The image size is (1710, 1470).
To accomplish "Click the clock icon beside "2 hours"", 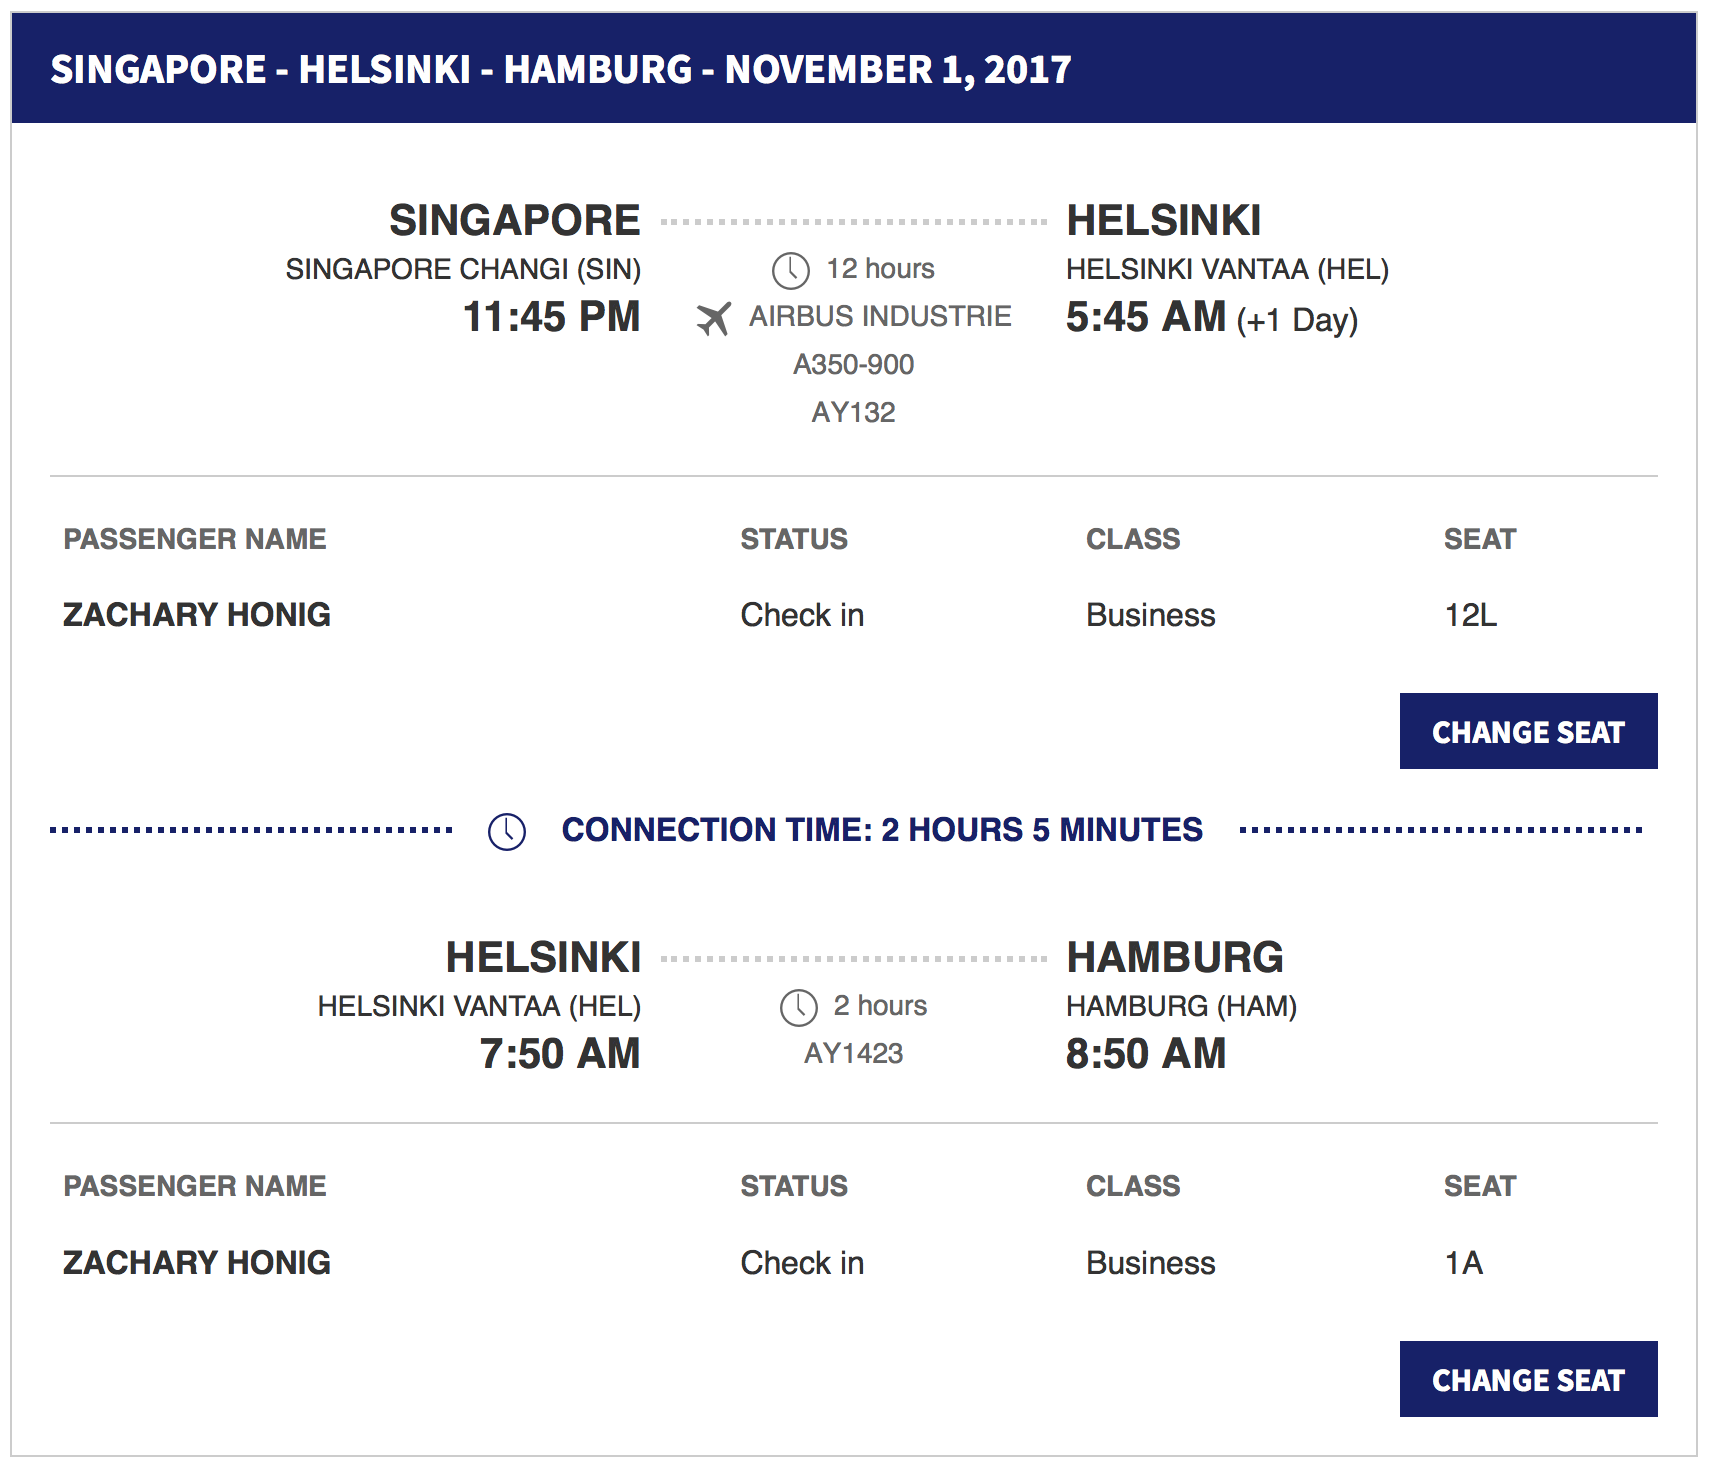I will pos(798,1007).
